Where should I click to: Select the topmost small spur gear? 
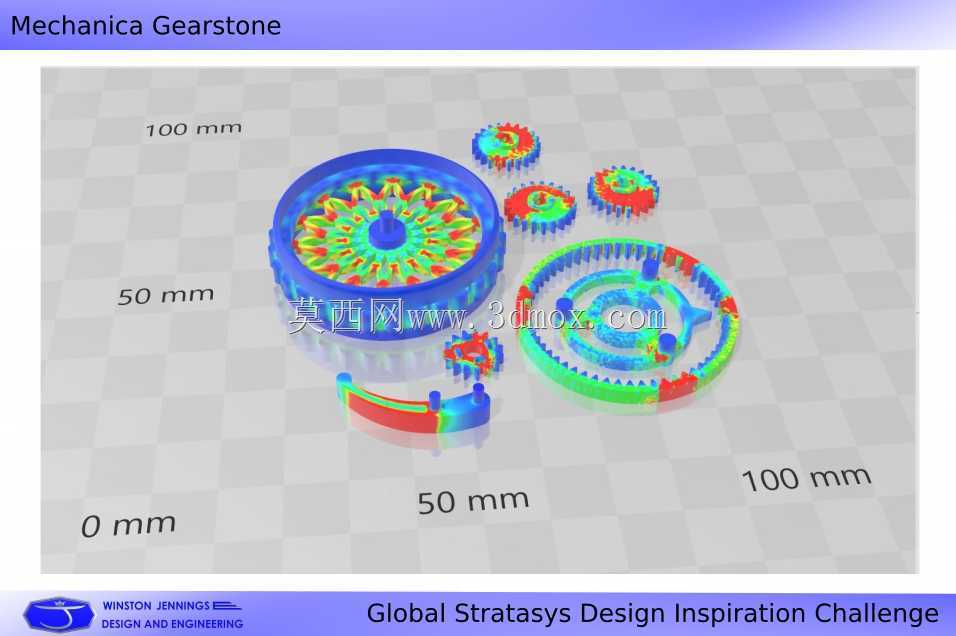point(506,145)
